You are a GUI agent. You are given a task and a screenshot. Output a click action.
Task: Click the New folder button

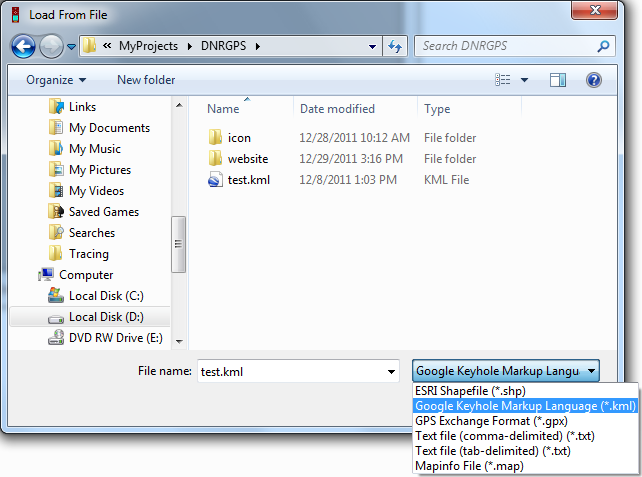[x=146, y=79]
